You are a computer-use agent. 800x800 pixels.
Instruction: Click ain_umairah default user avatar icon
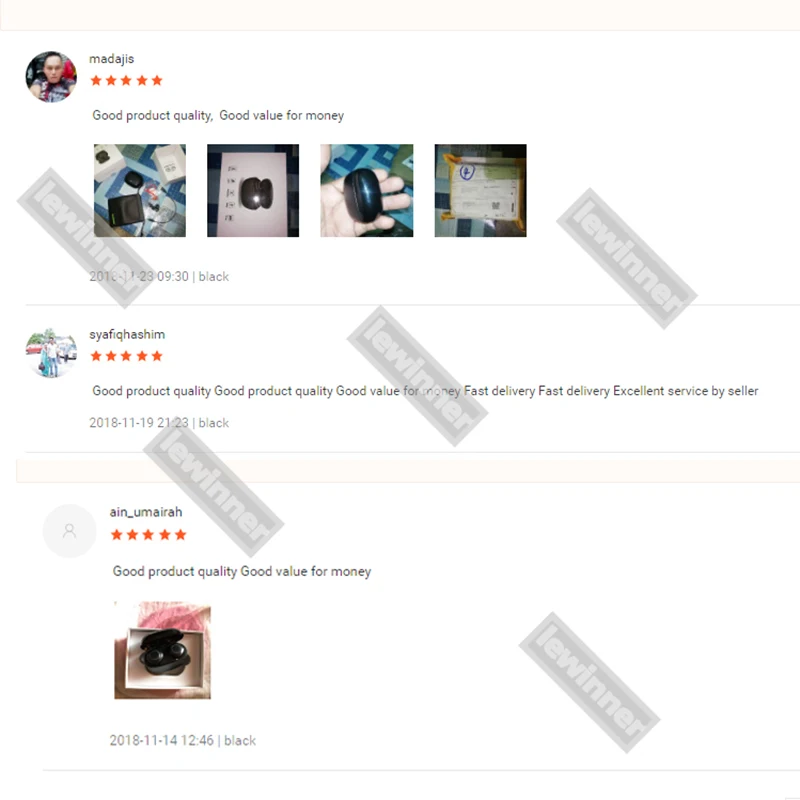click(x=69, y=531)
